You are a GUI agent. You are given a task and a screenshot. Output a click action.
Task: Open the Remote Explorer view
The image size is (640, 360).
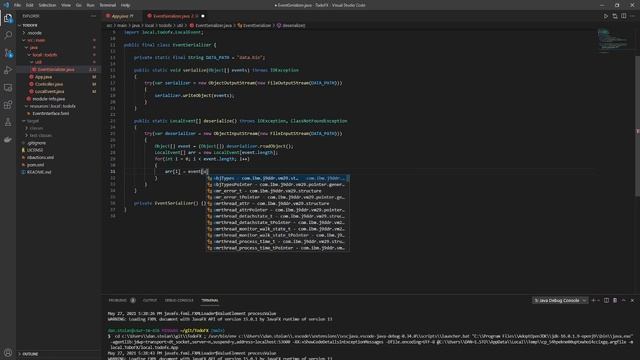[8, 87]
